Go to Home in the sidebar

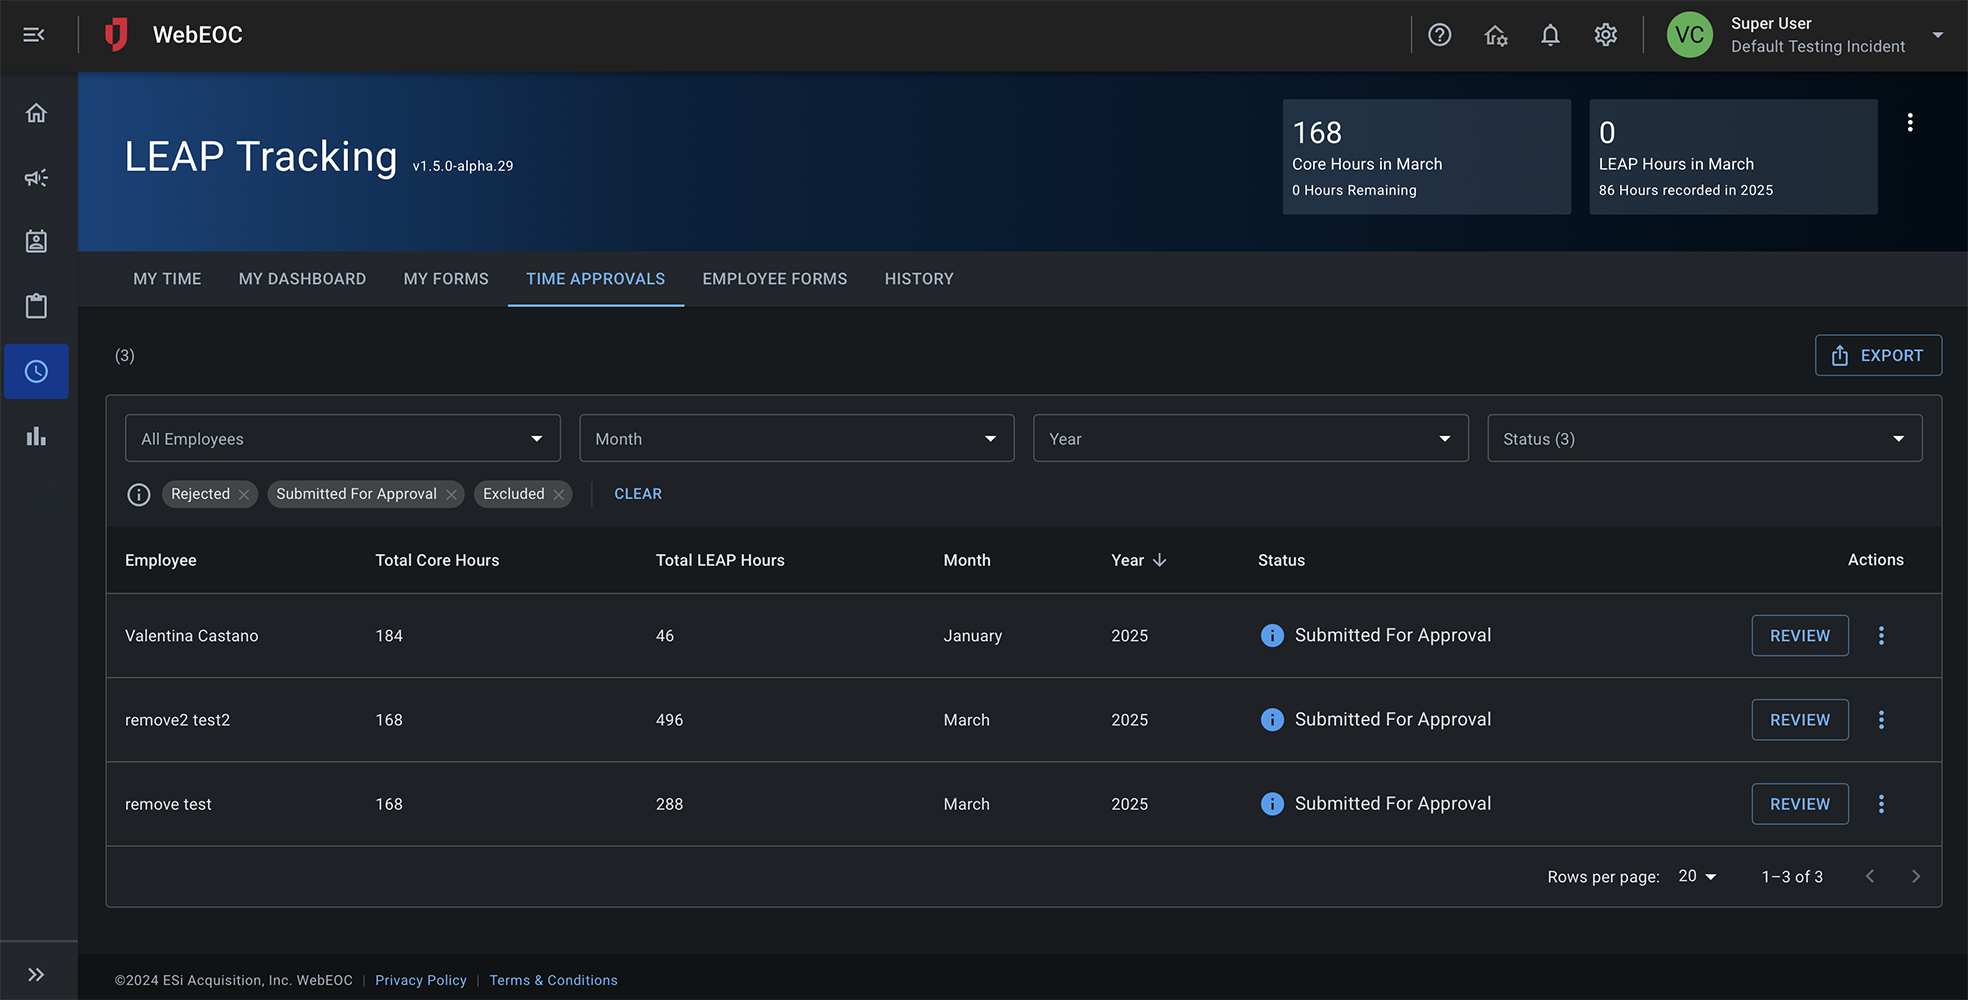point(36,113)
